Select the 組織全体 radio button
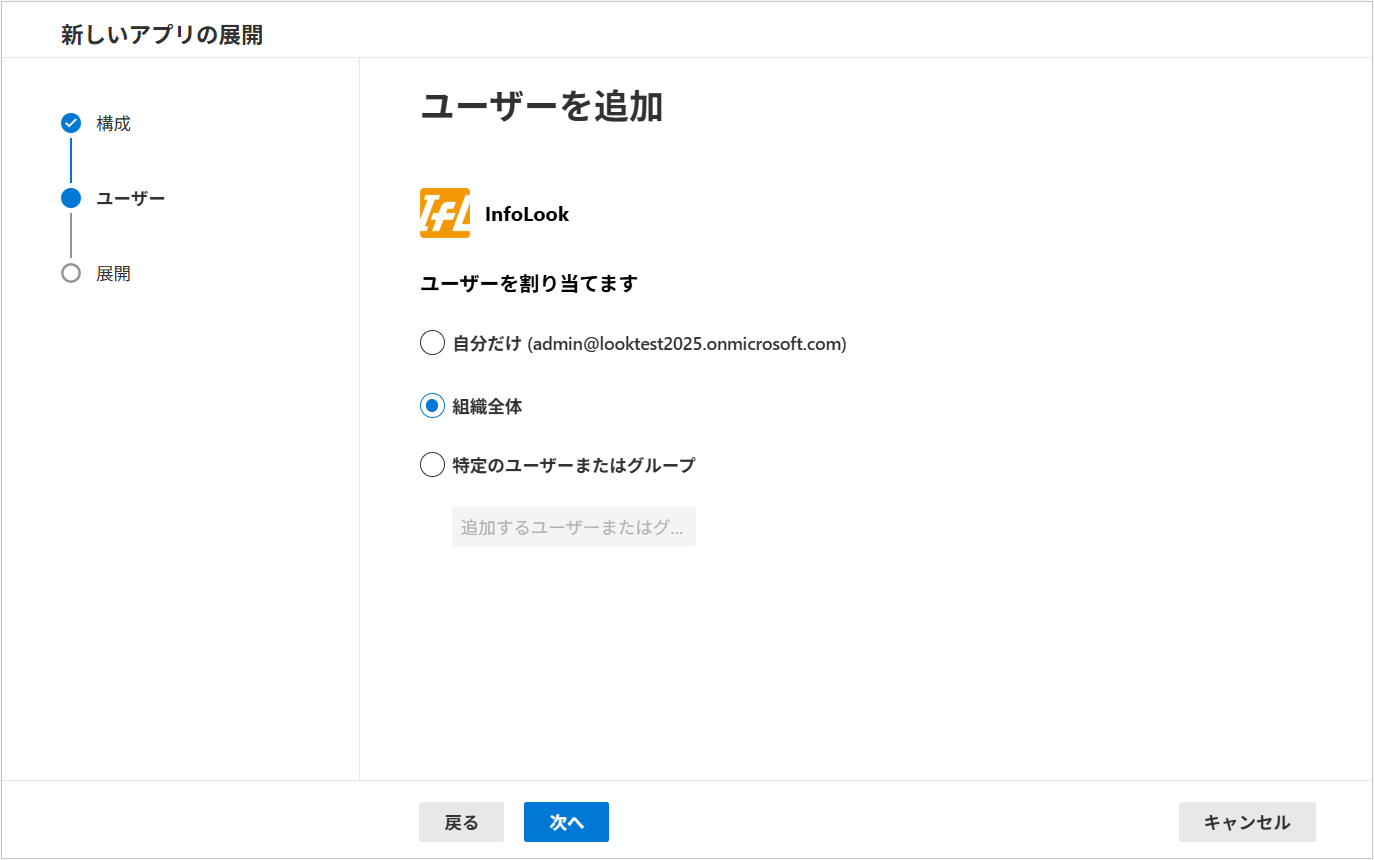Screen dimensions: 1374x860 point(432,406)
